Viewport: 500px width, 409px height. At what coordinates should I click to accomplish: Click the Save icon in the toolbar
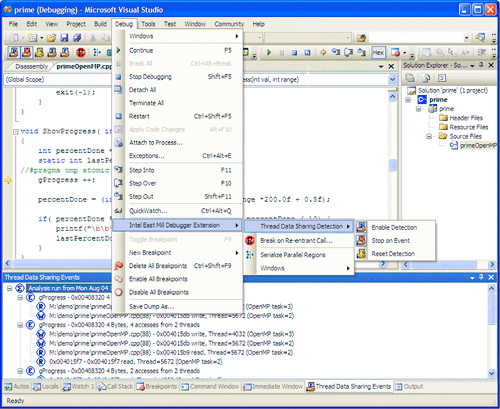64,38
